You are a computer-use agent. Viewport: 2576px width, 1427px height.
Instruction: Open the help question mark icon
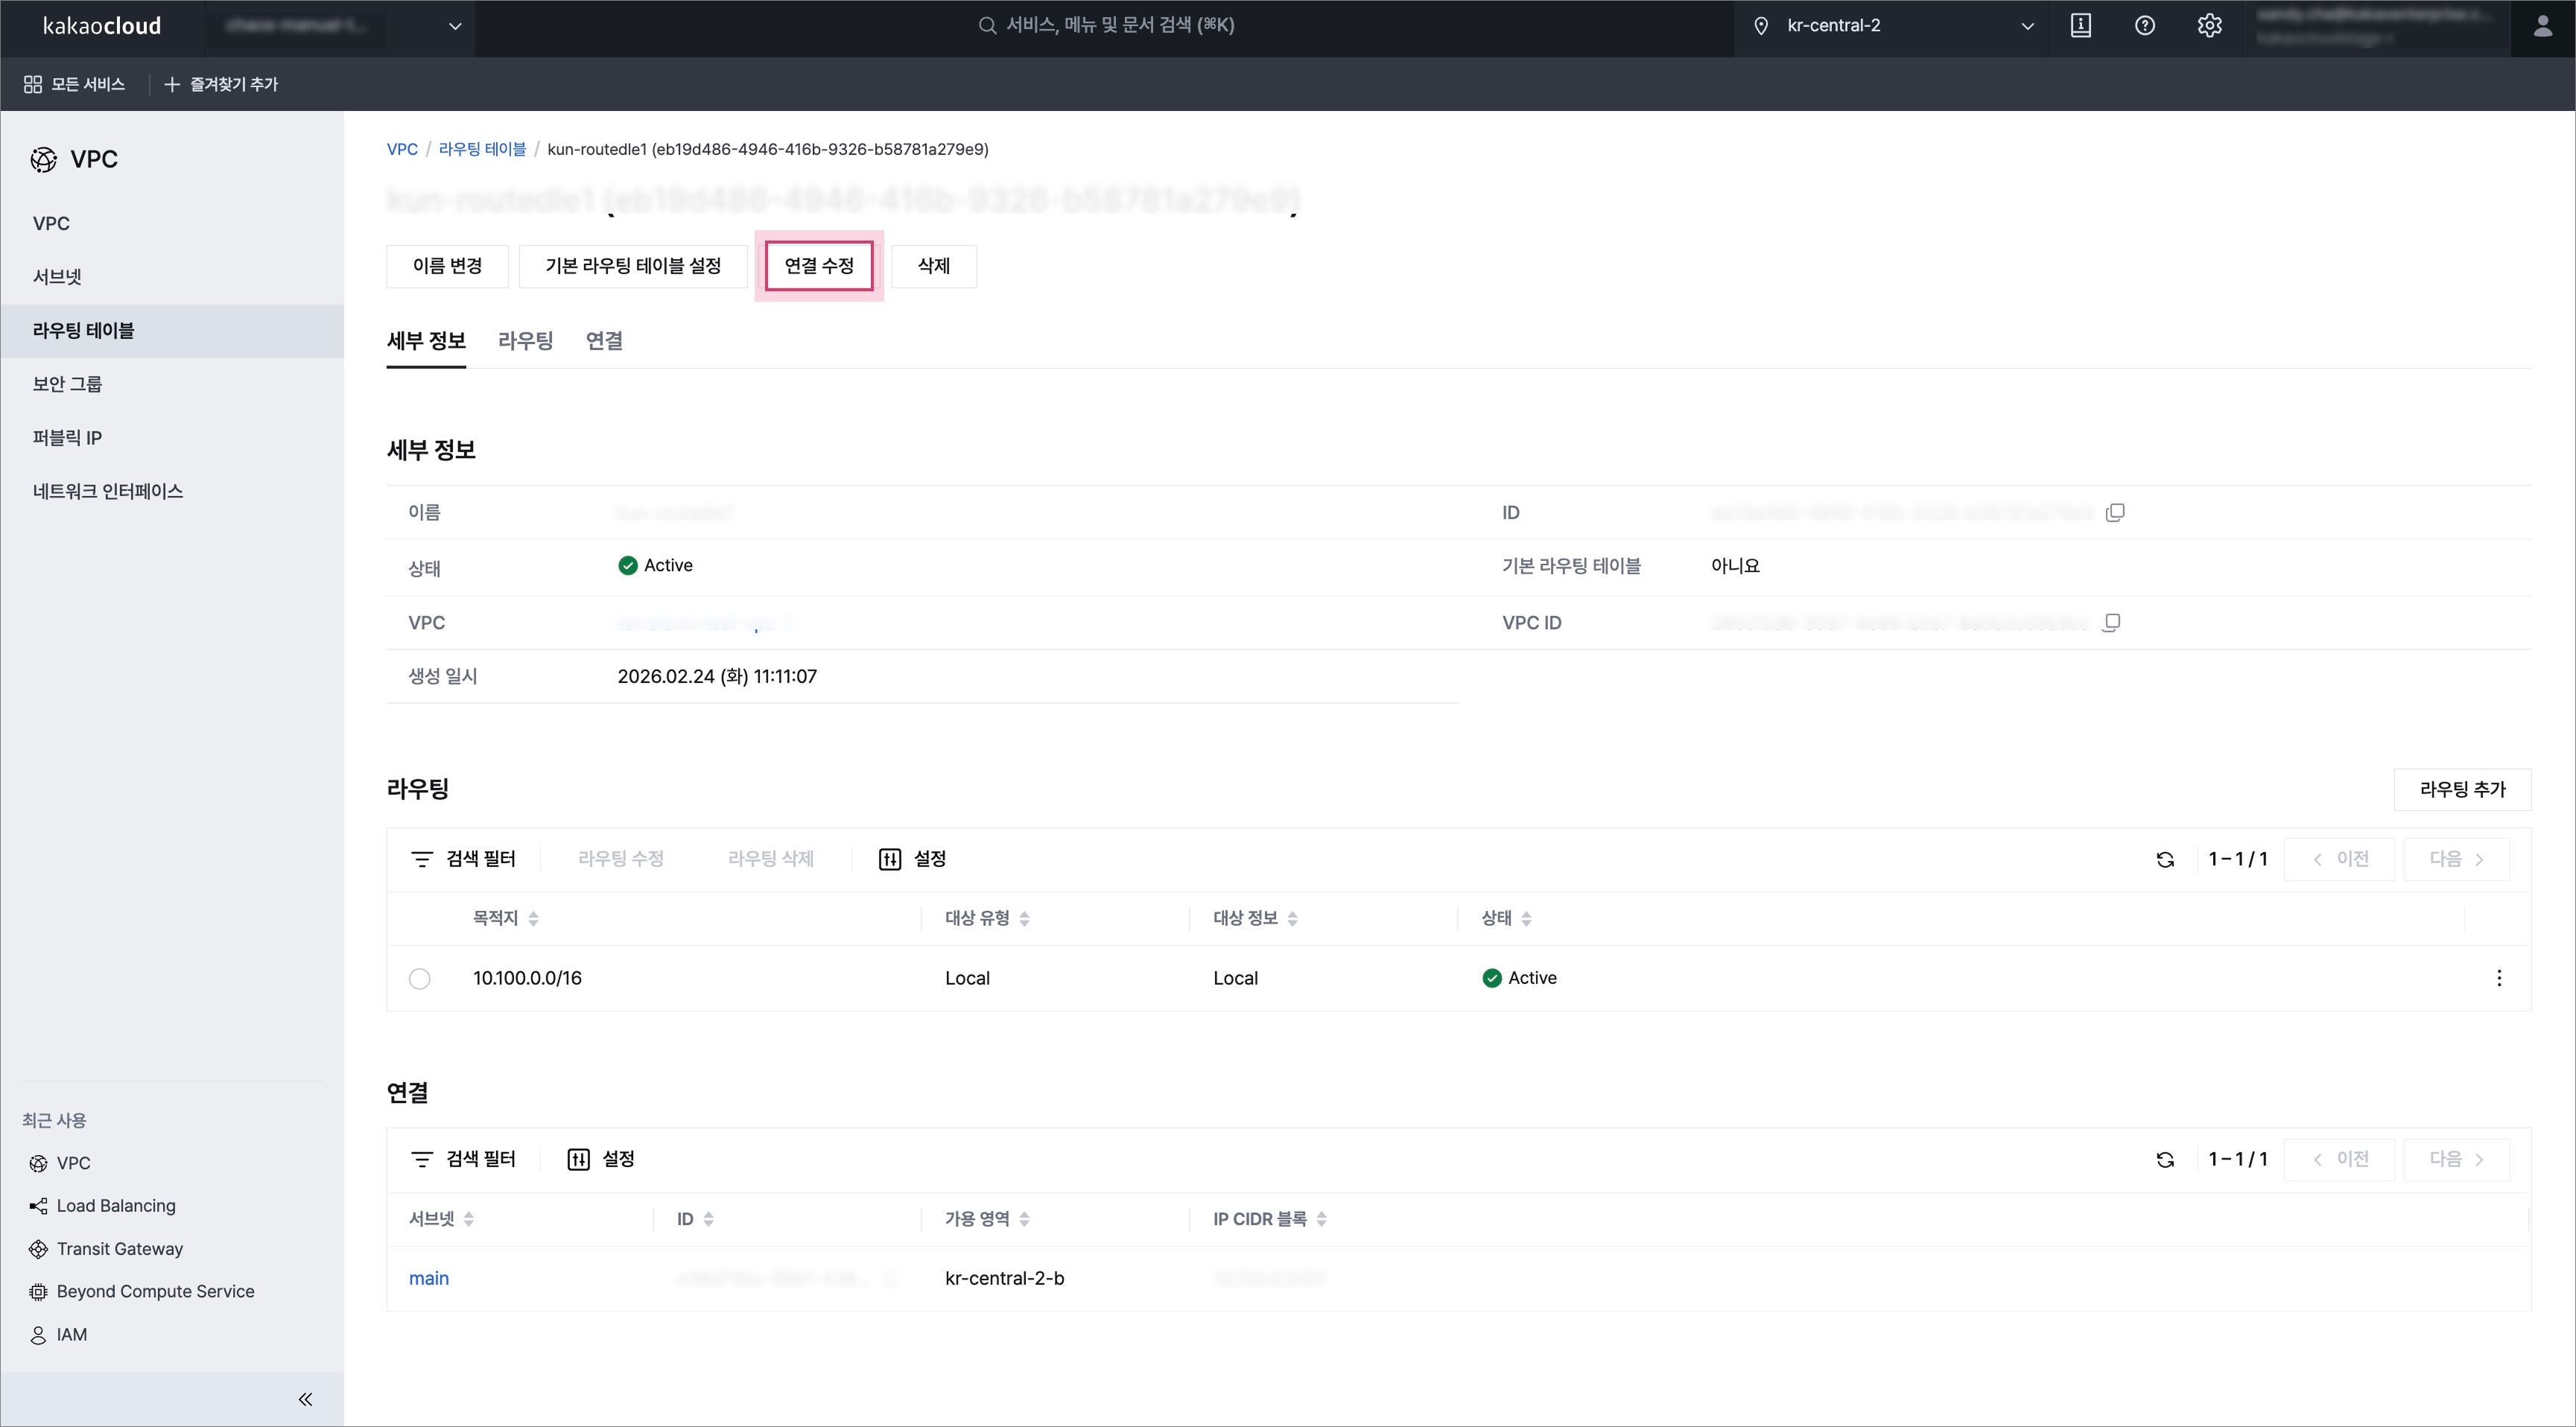(x=2144, y=26)
